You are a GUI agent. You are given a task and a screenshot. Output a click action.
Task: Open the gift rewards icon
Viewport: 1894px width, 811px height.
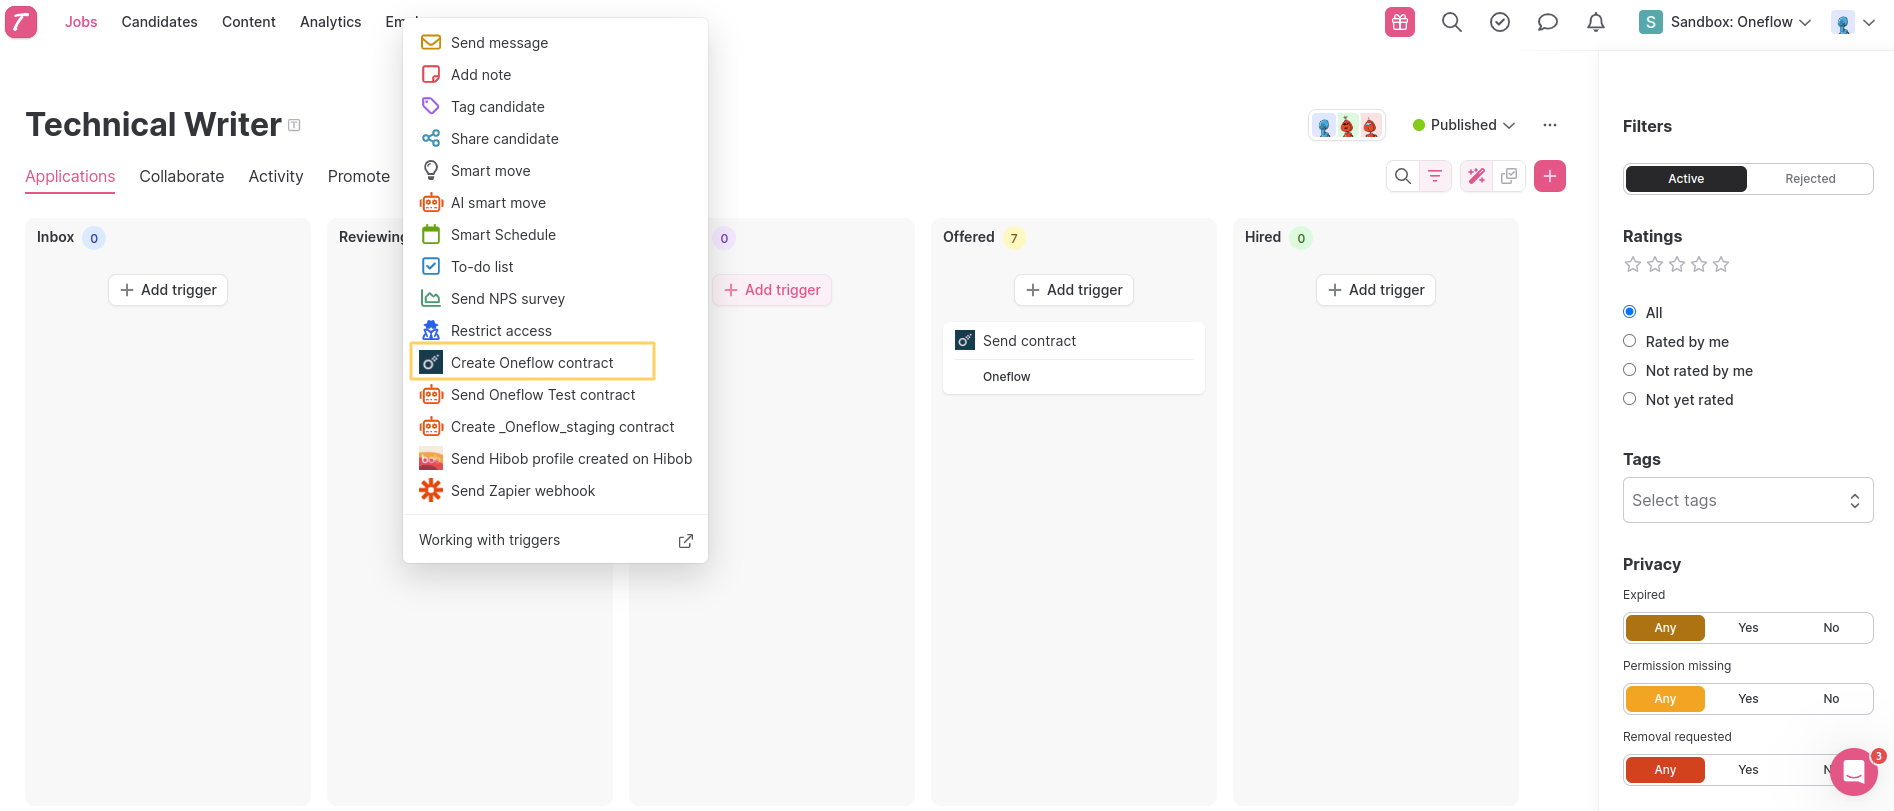[x=1400, y=22]
